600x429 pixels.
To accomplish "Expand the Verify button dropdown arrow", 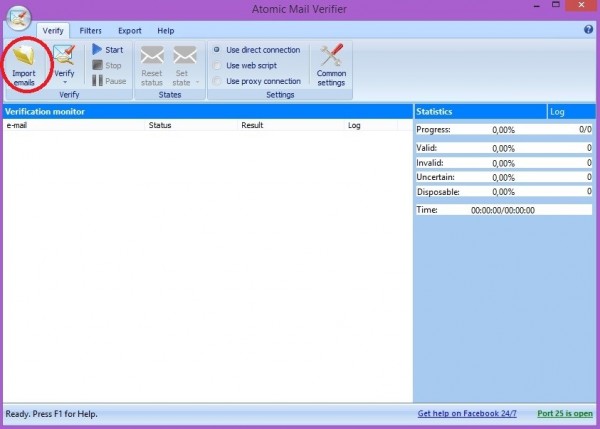I will click(65, 82).
